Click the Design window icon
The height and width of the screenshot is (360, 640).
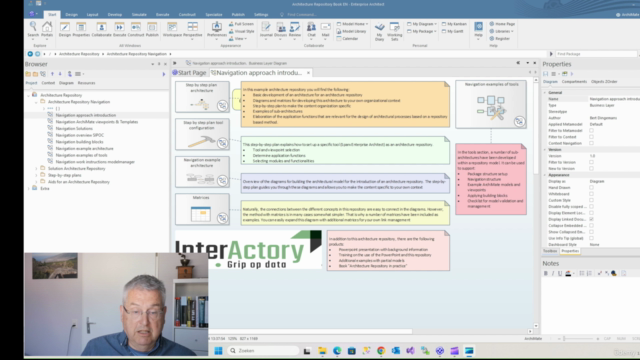click(64, 29)
